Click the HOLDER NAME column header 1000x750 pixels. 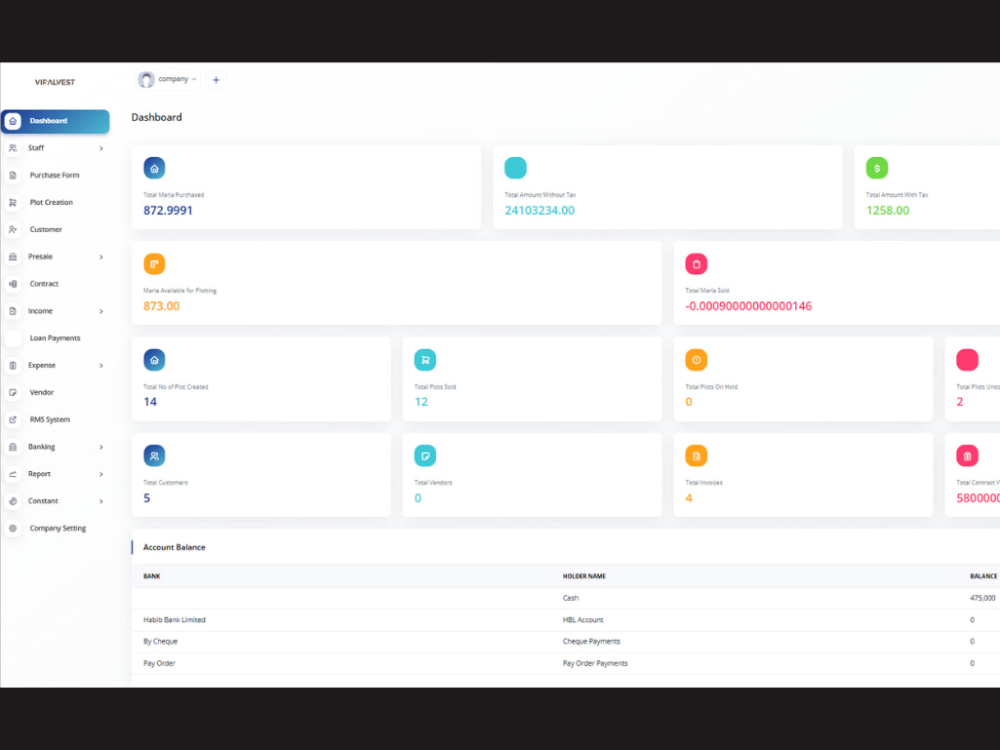pyautogui.click(x=584, y=577)
